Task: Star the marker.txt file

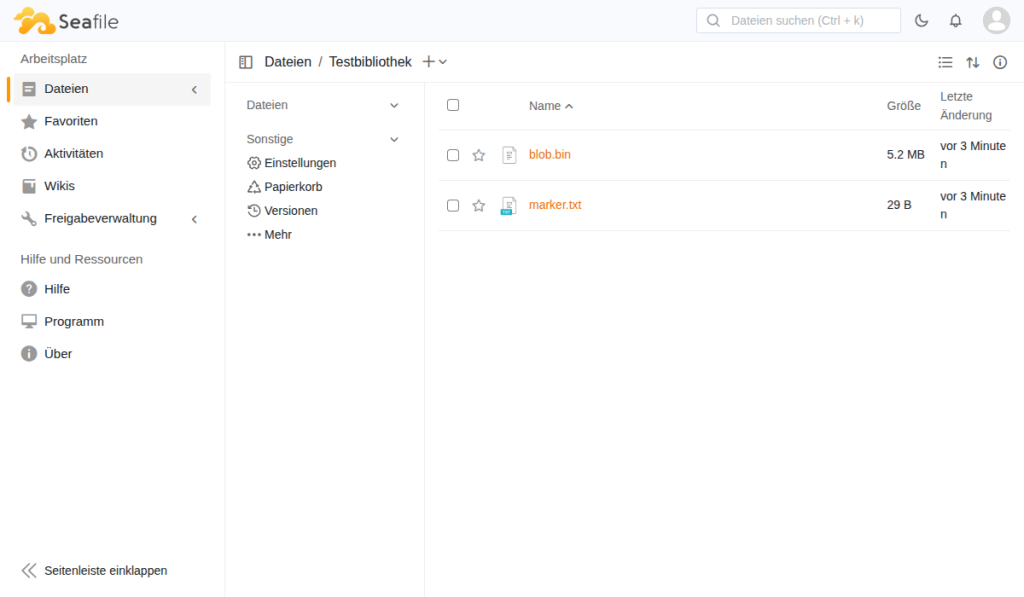Action: click(x=479, y=205)
